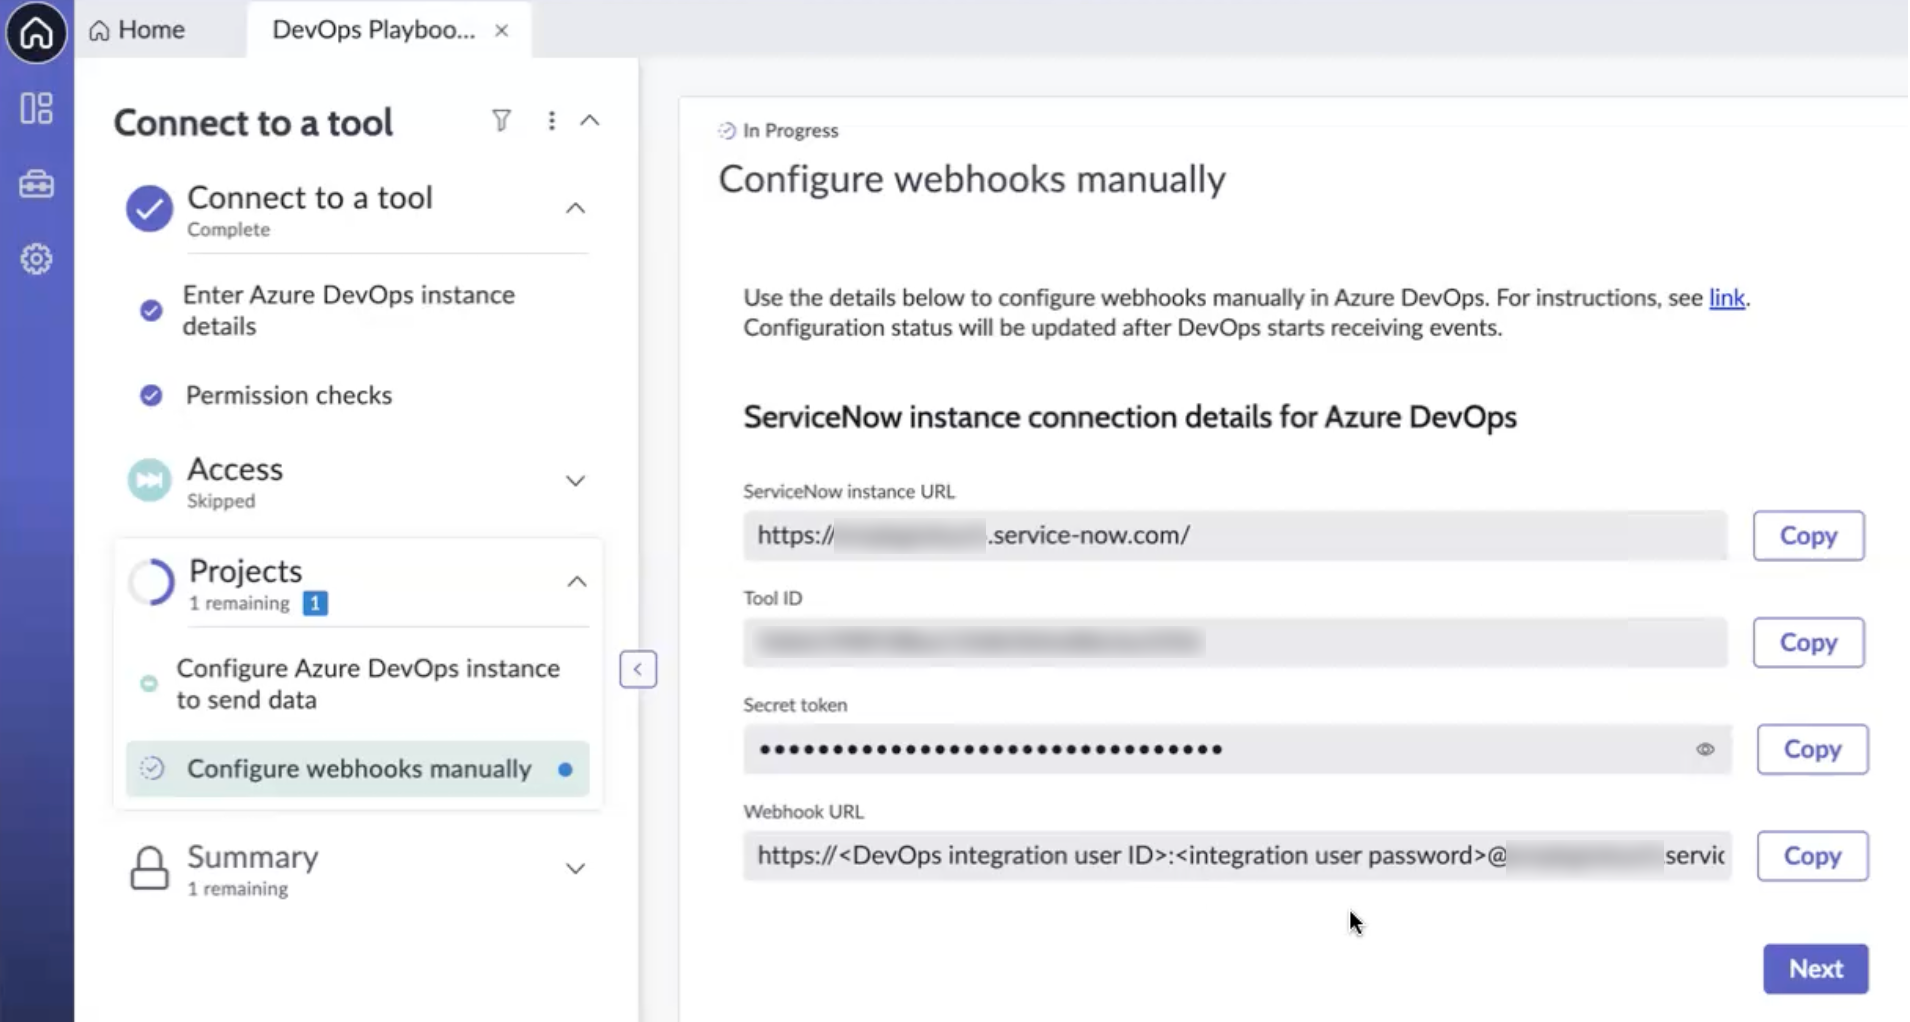The width and height of the screenshot is (1910, 1022).
Task: Click the Summary section title
Action: pyautogui.click(x=253, y=857)
